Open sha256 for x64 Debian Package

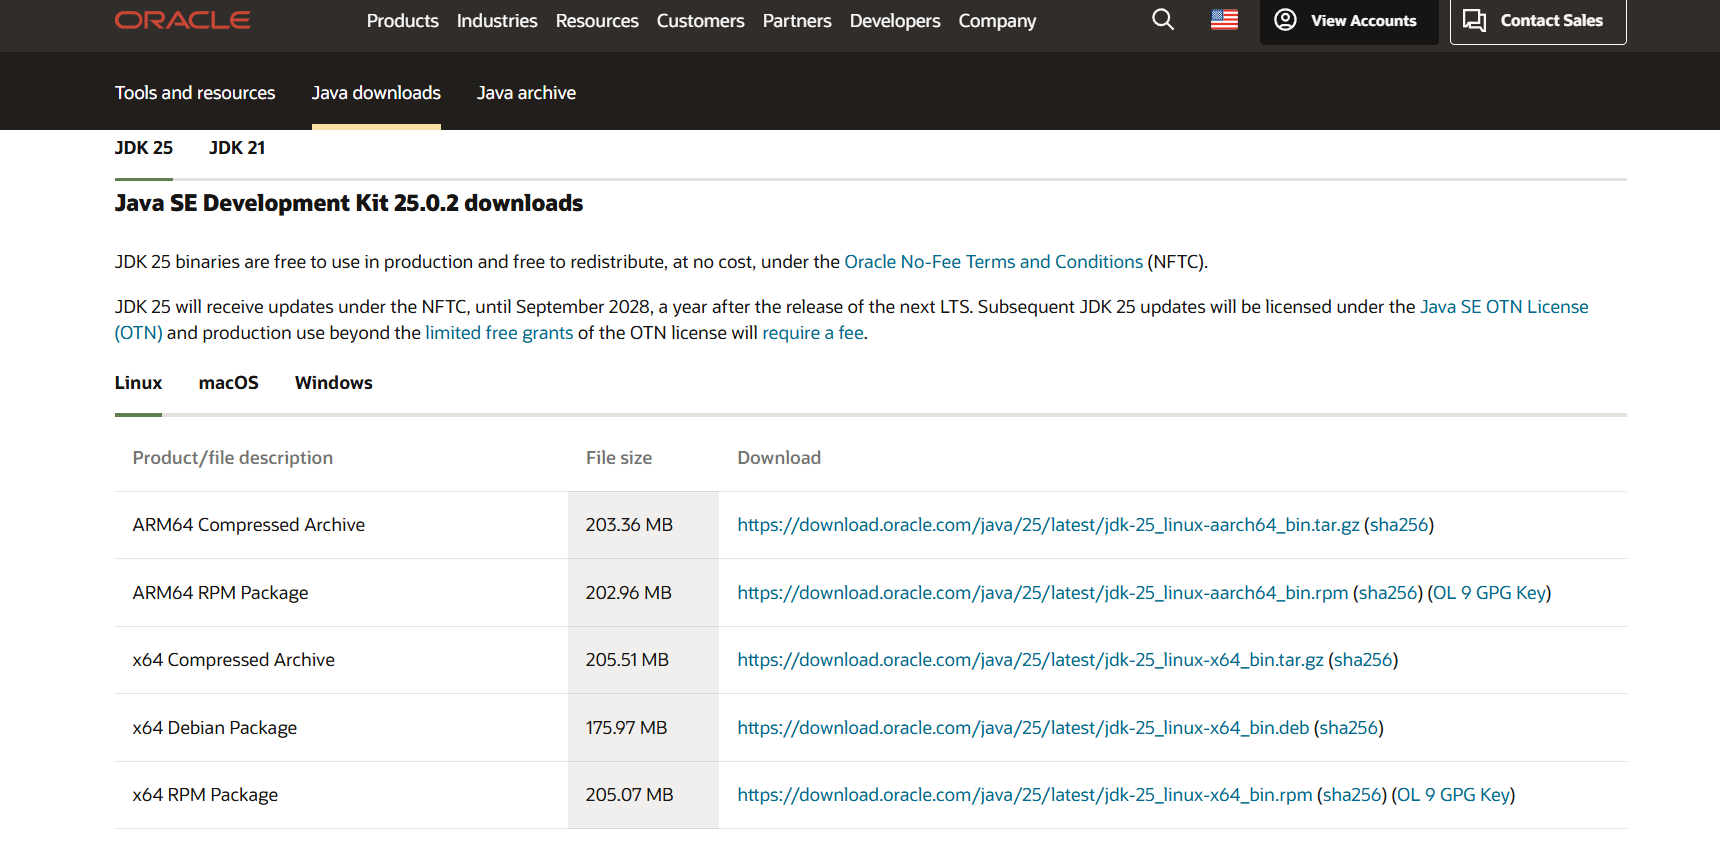point(1349,728)
